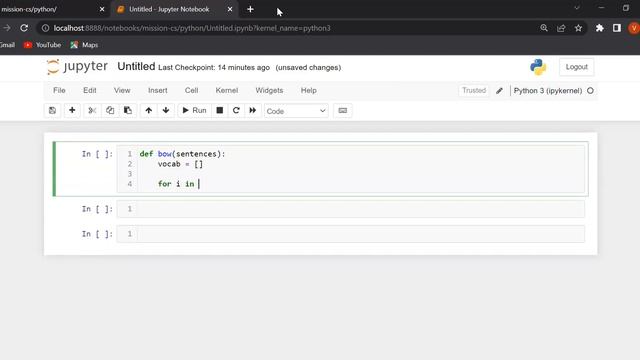Cut selected cells with scissors icon

(92, 111)
